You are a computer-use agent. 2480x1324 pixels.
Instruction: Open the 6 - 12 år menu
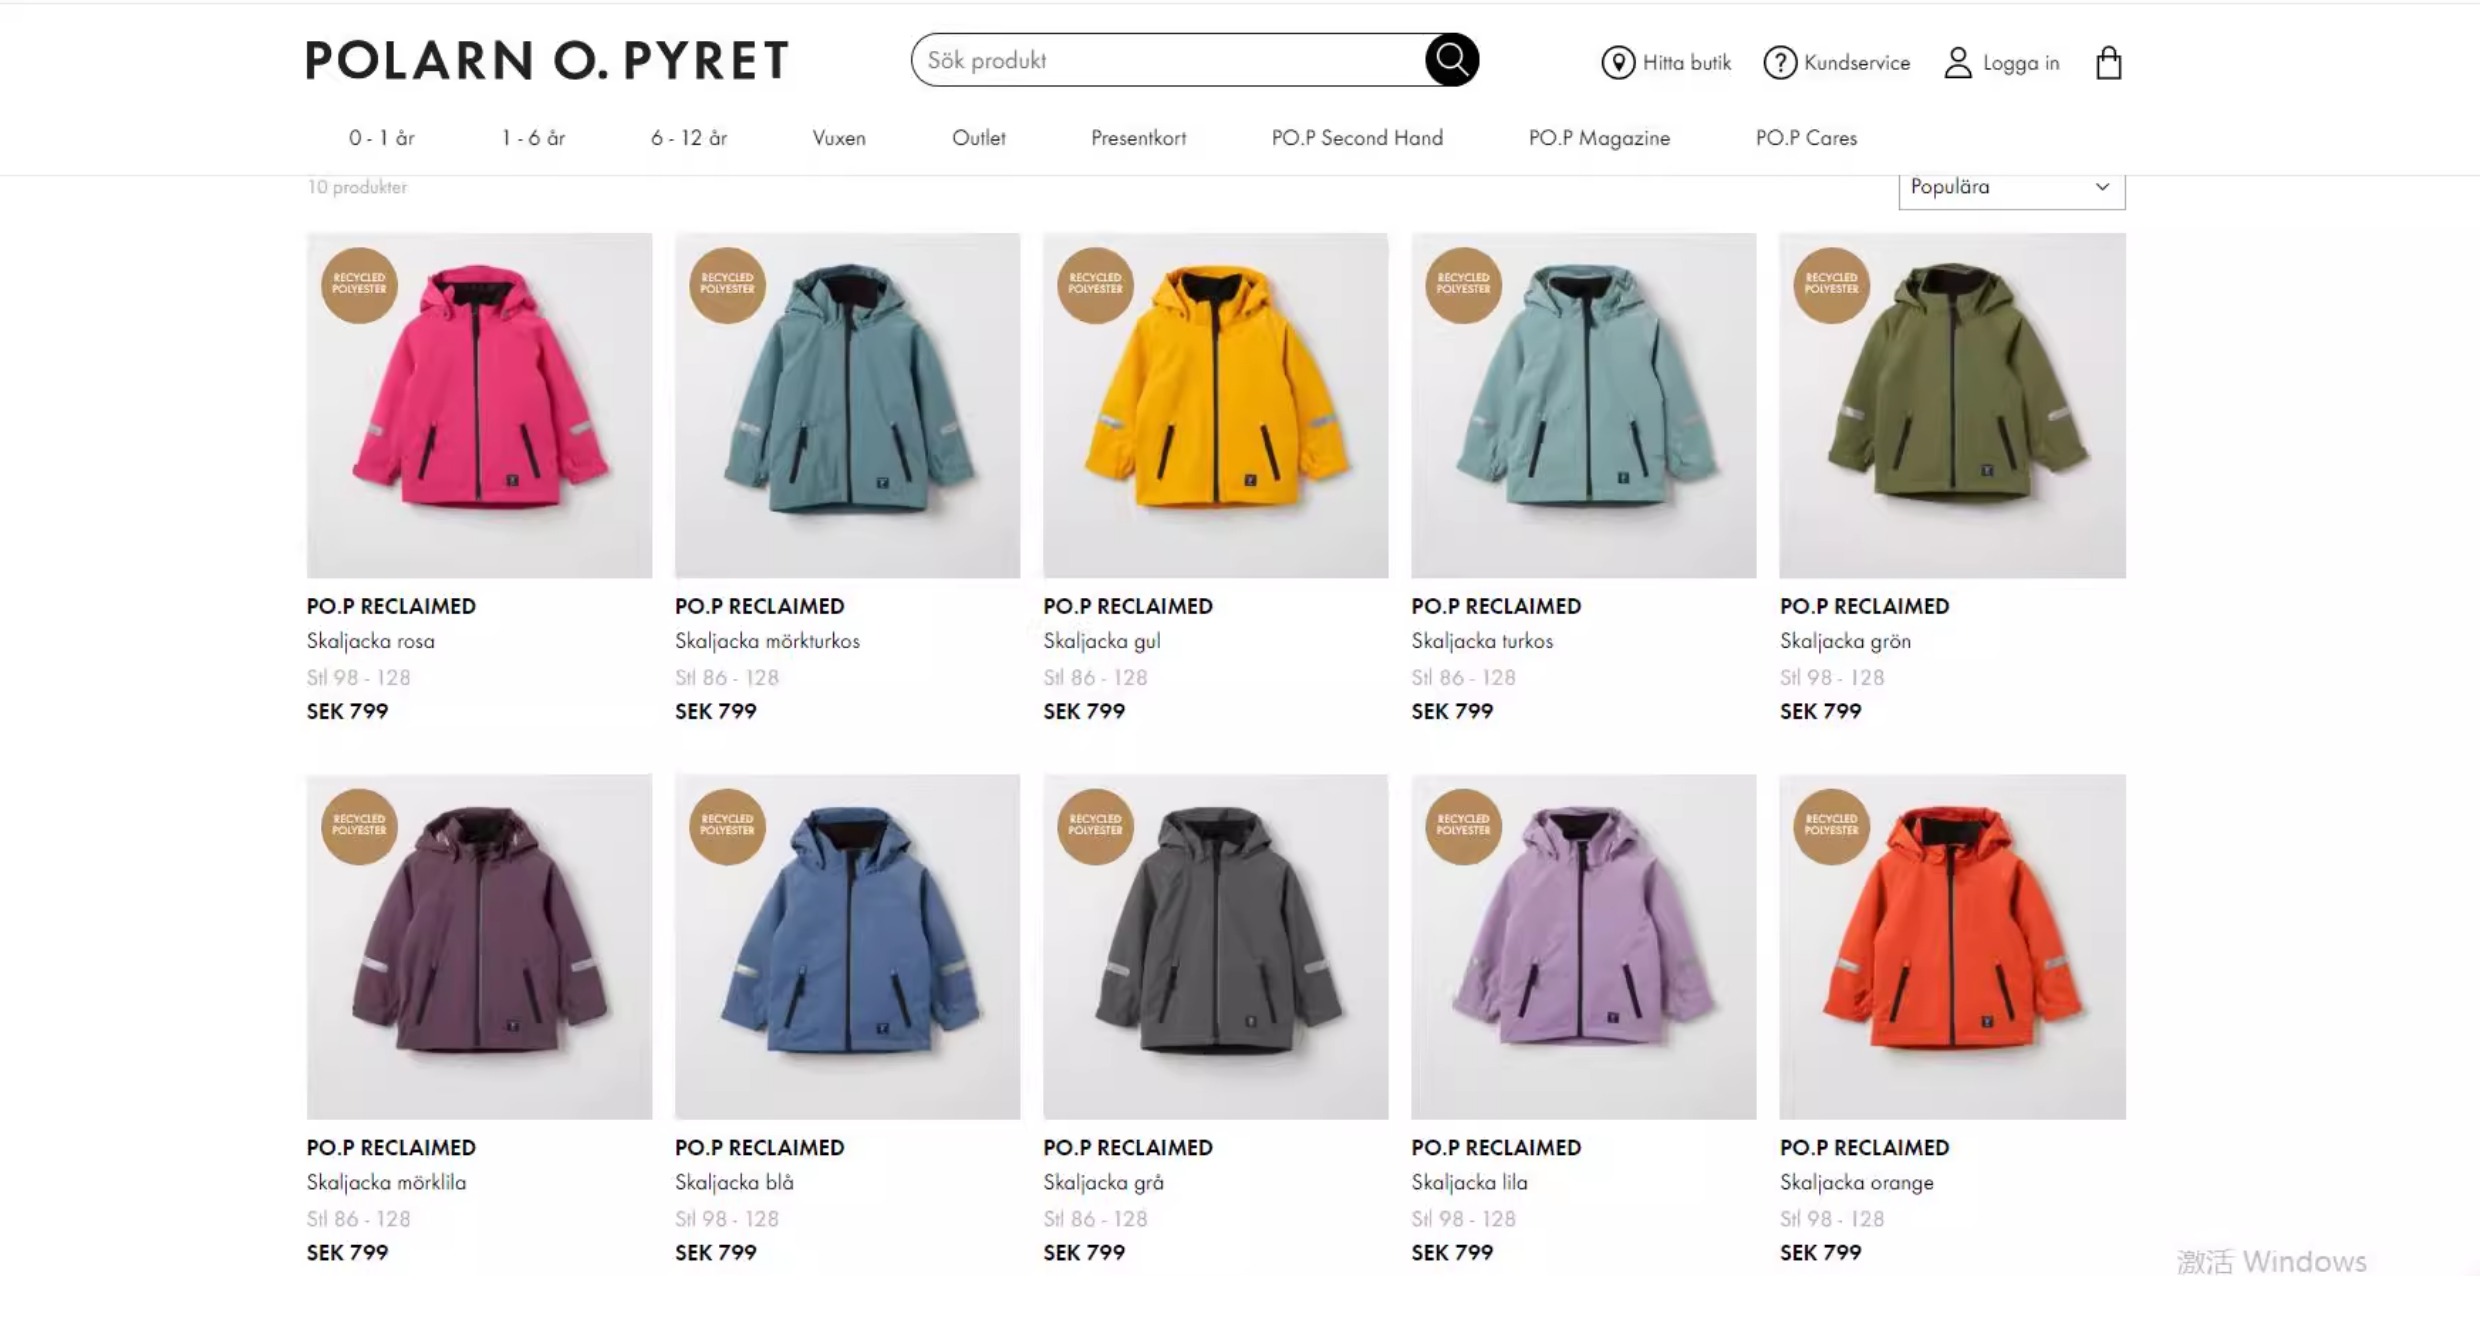pyautogui.click(x=689, y=138)
